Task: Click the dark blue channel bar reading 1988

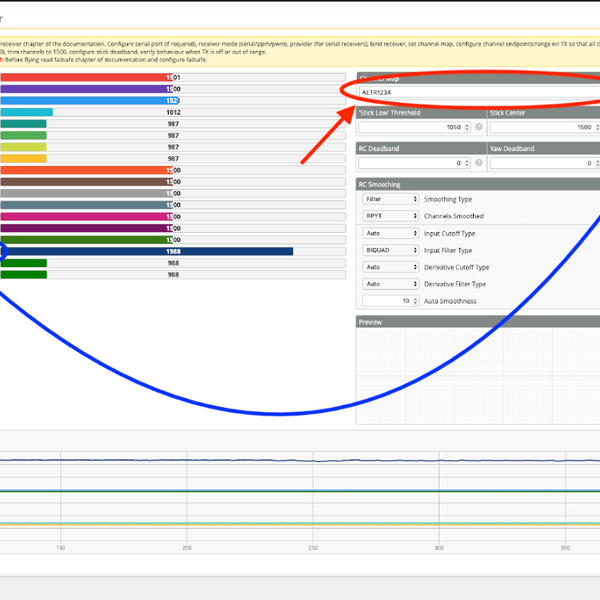Action: [150, 252]
